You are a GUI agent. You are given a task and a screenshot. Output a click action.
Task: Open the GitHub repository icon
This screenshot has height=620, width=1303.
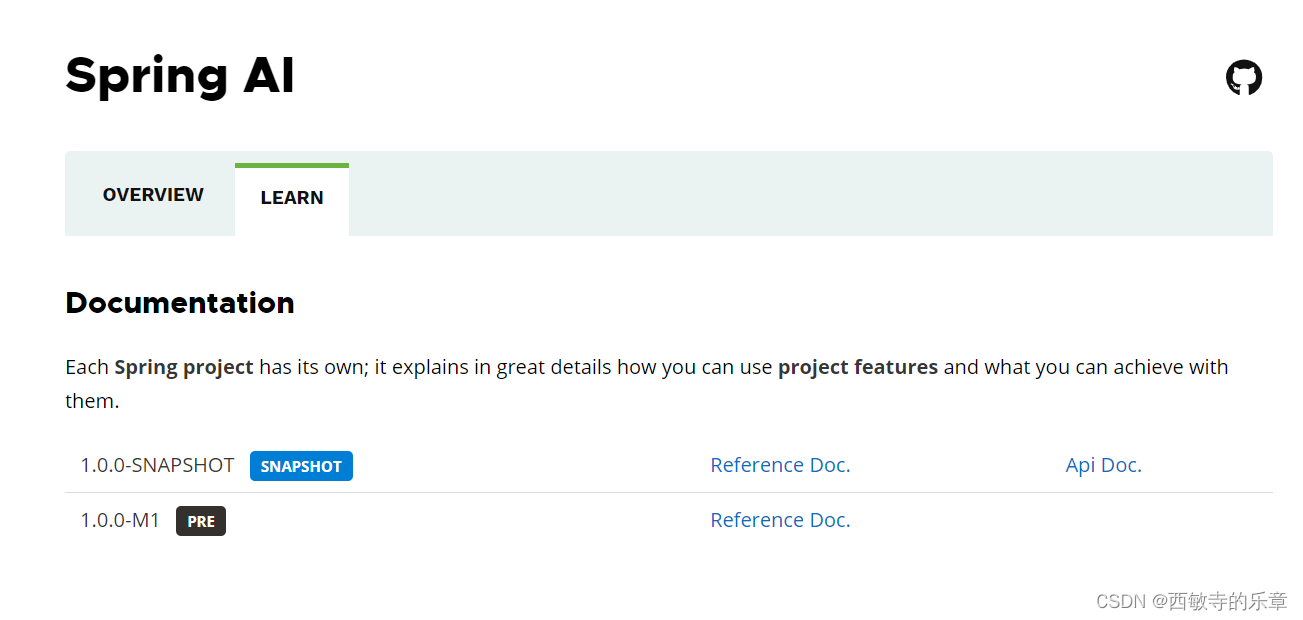(x=1244, y=77)
